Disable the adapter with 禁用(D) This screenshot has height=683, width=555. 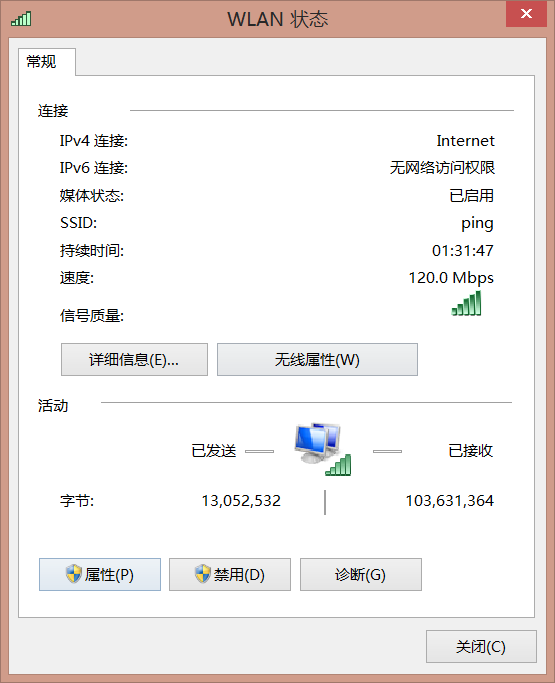click(x=230, y=575)
